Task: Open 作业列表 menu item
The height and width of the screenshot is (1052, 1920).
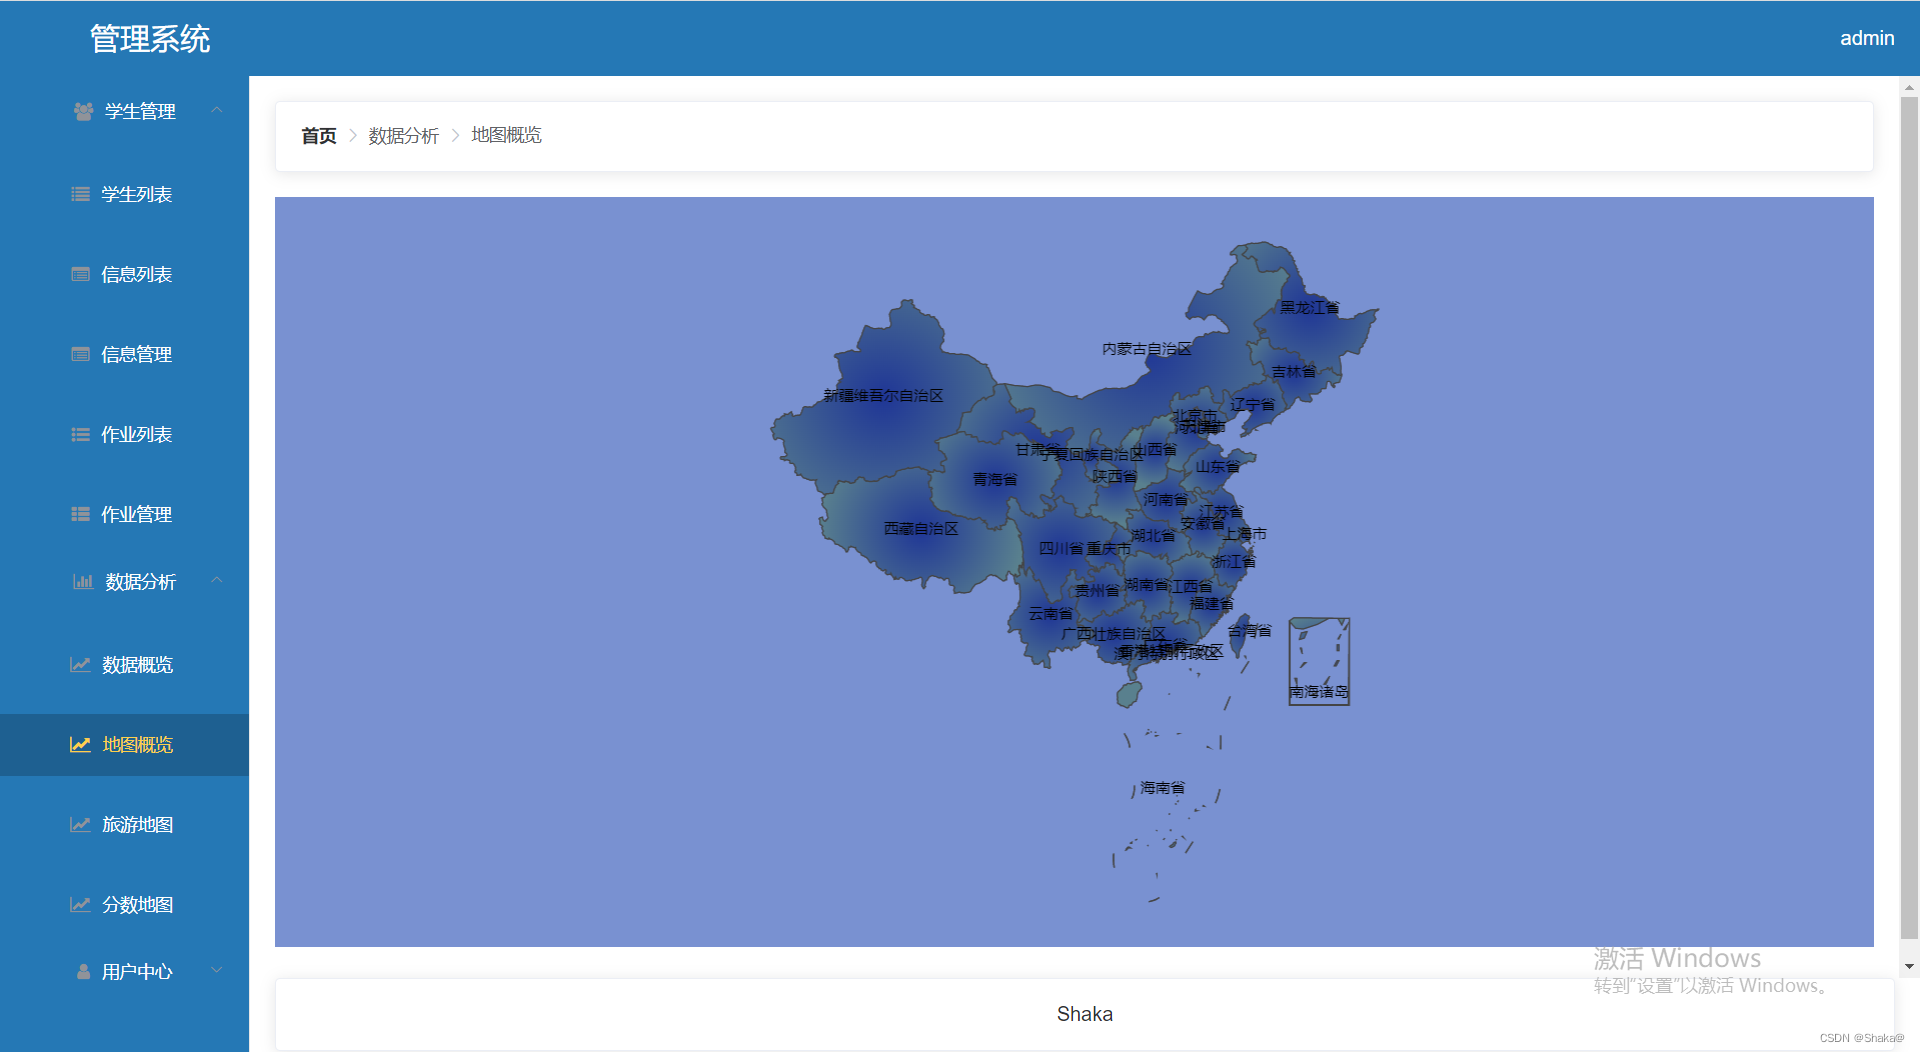Action: 124,434
